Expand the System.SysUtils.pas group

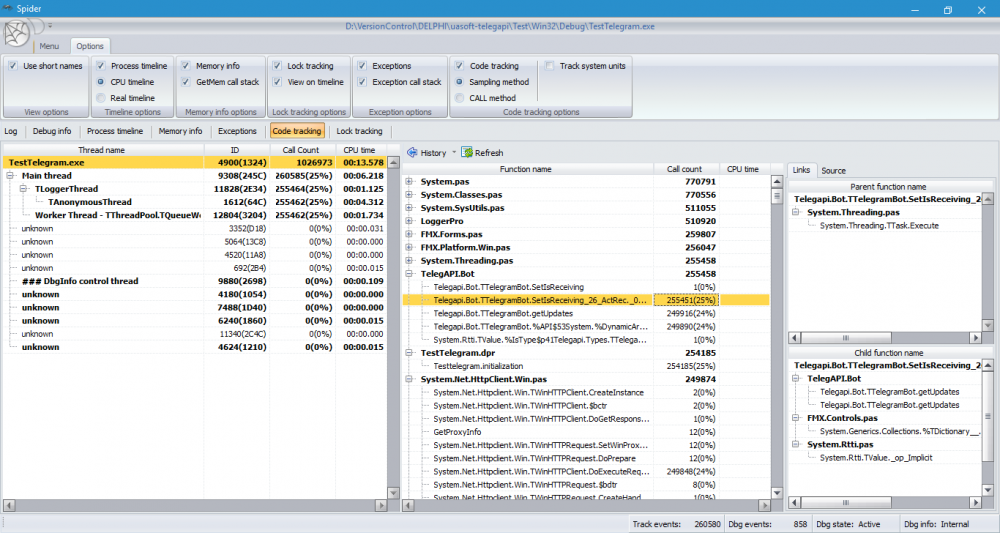tap(409, 208)
